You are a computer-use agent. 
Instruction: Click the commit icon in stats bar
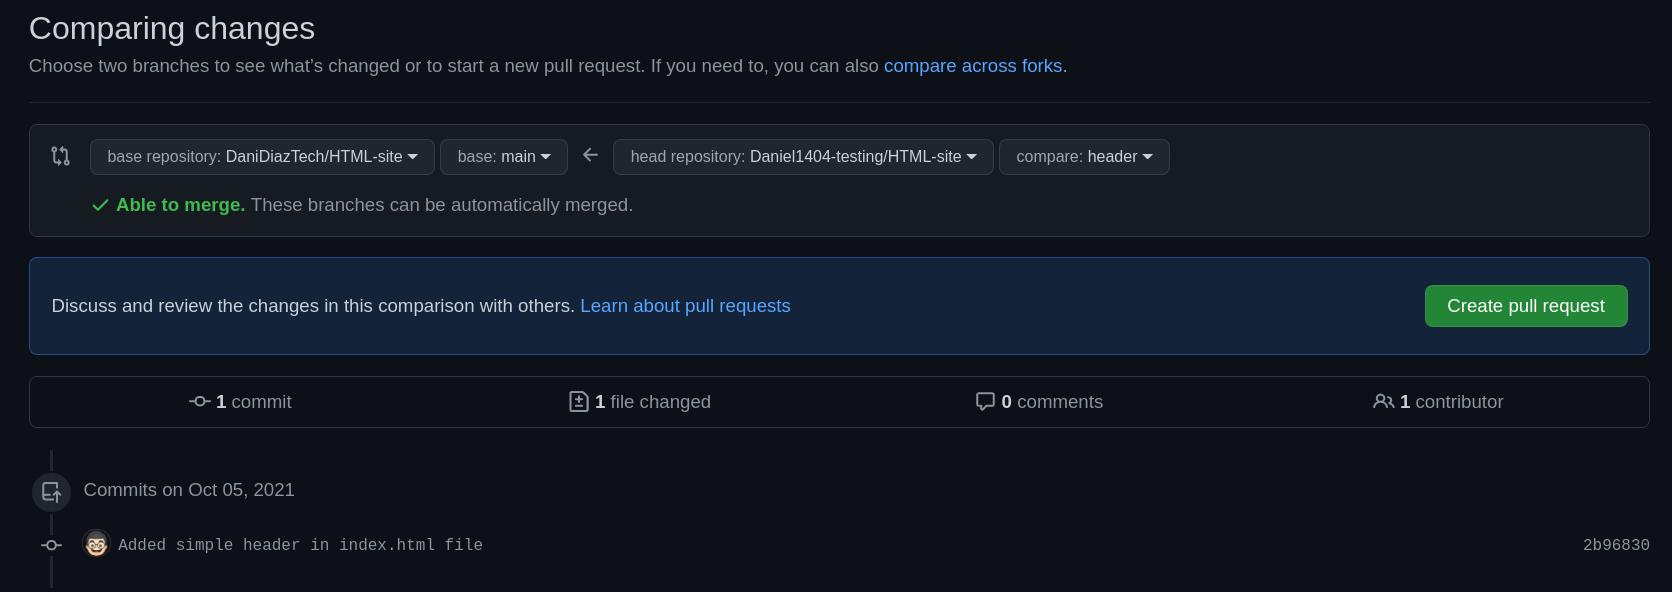click(x=199, y=402)
